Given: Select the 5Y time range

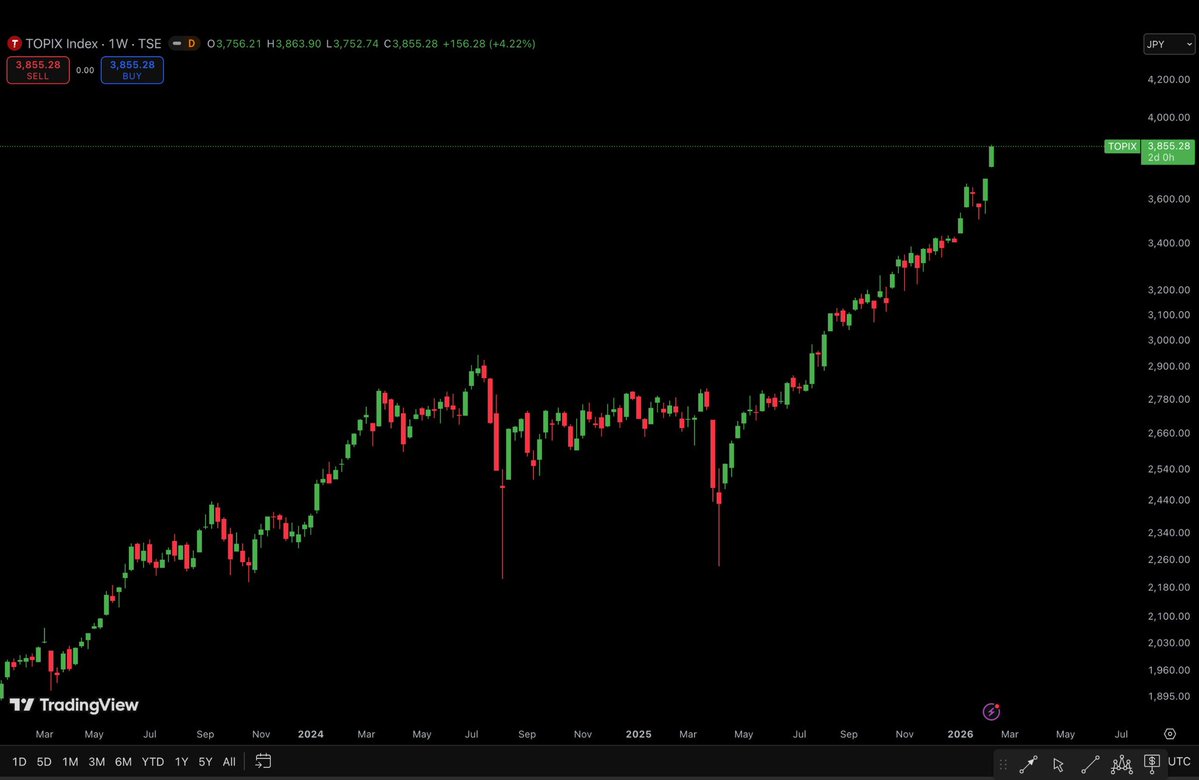Looking at the screenshot, I should tap(205, 761).
